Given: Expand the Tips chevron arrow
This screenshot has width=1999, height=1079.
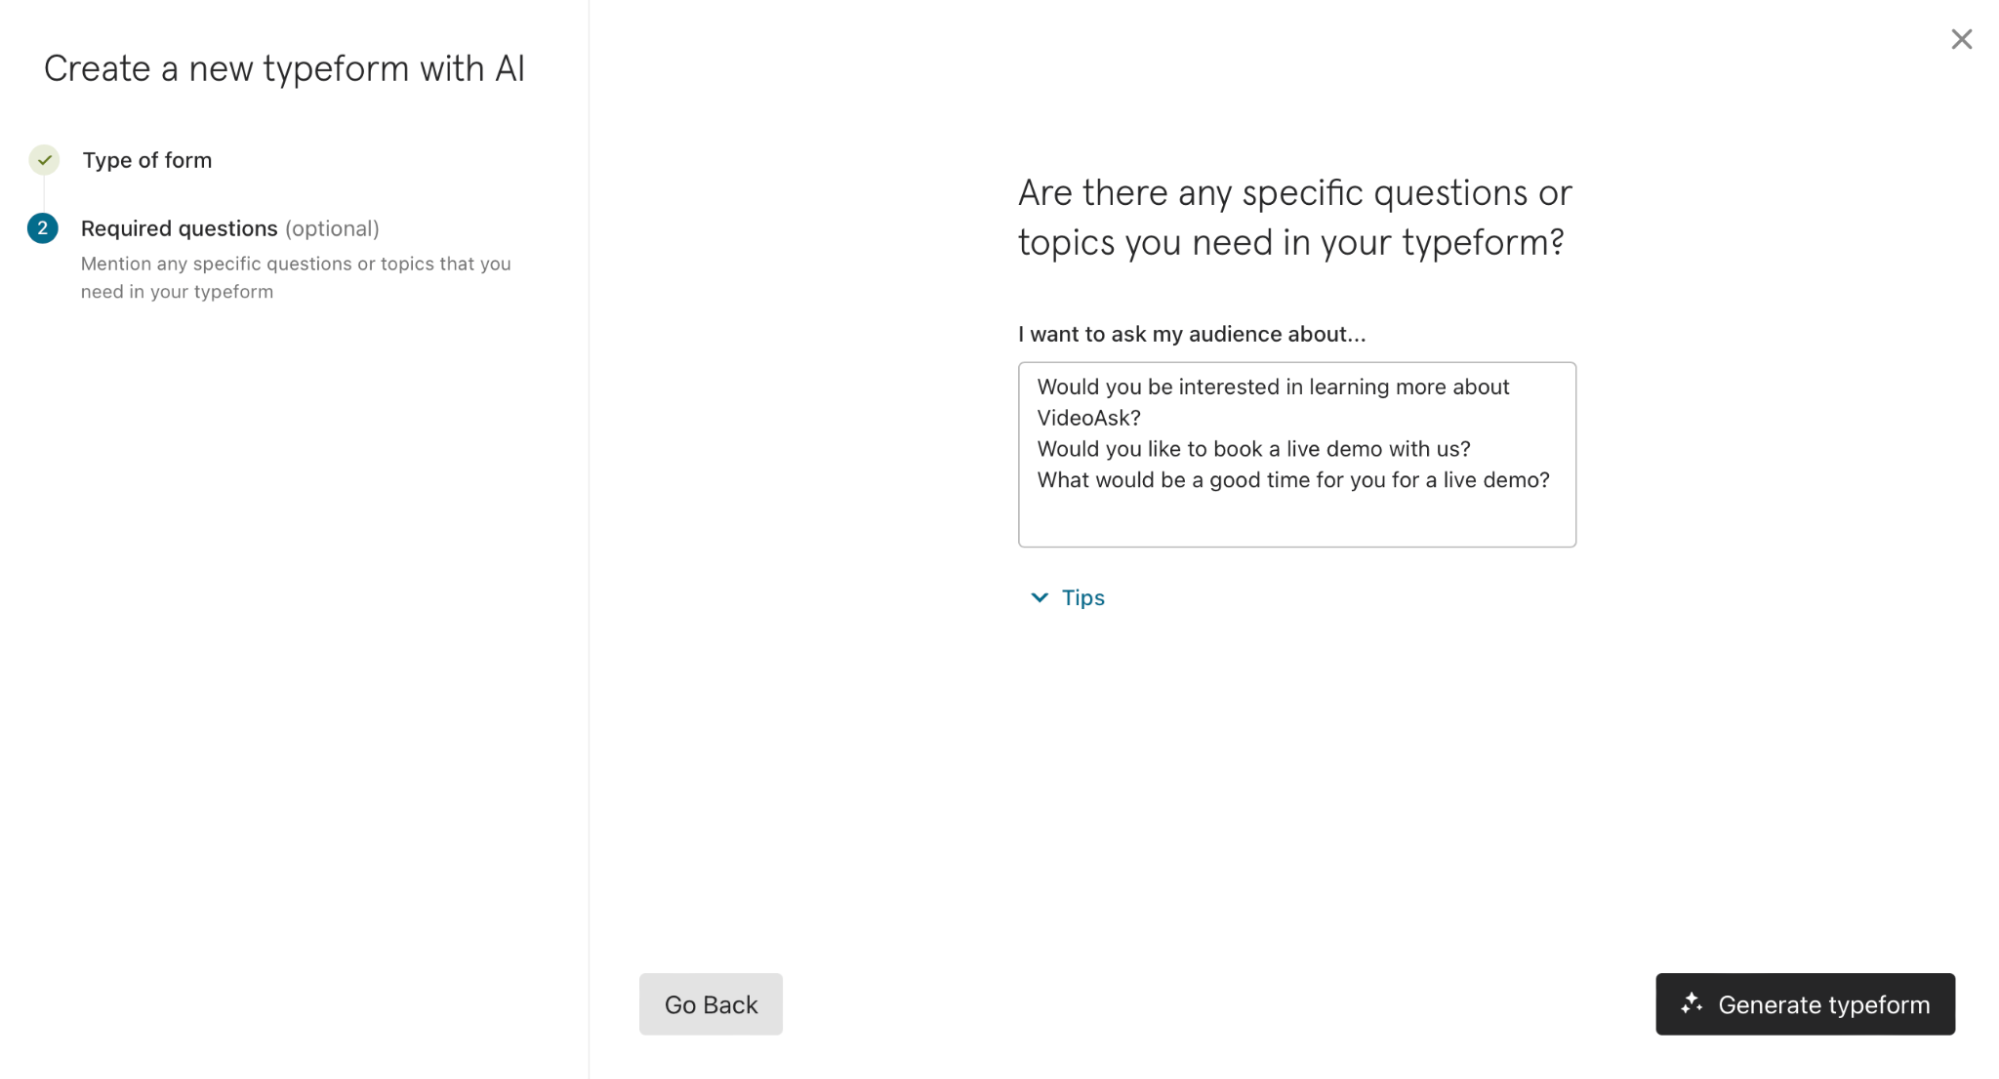Looking at the screenshot, I should 1039,597.
